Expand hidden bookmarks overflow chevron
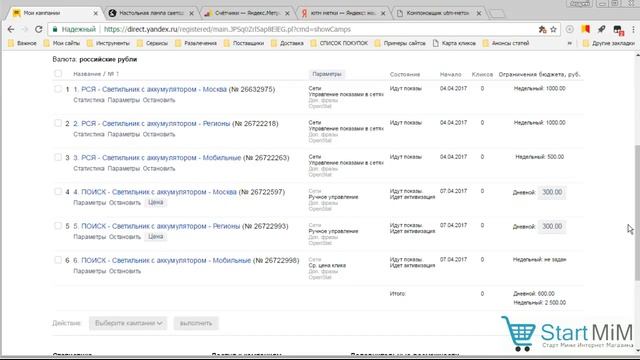 coord(570,43)
